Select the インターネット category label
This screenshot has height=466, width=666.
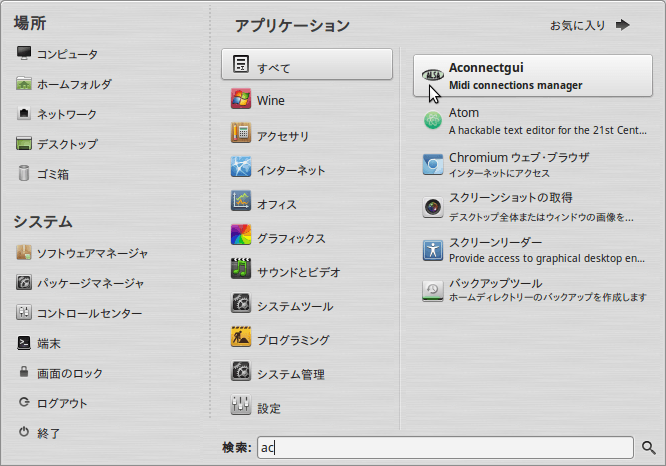coord(291,171)
